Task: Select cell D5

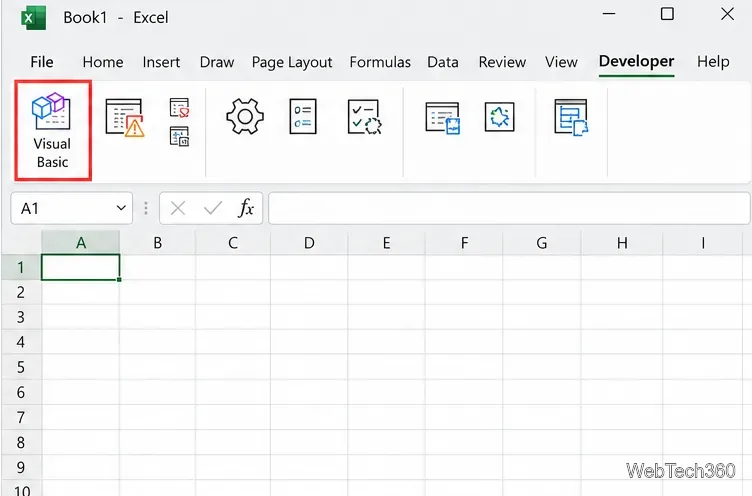Action: coord(309,367)
